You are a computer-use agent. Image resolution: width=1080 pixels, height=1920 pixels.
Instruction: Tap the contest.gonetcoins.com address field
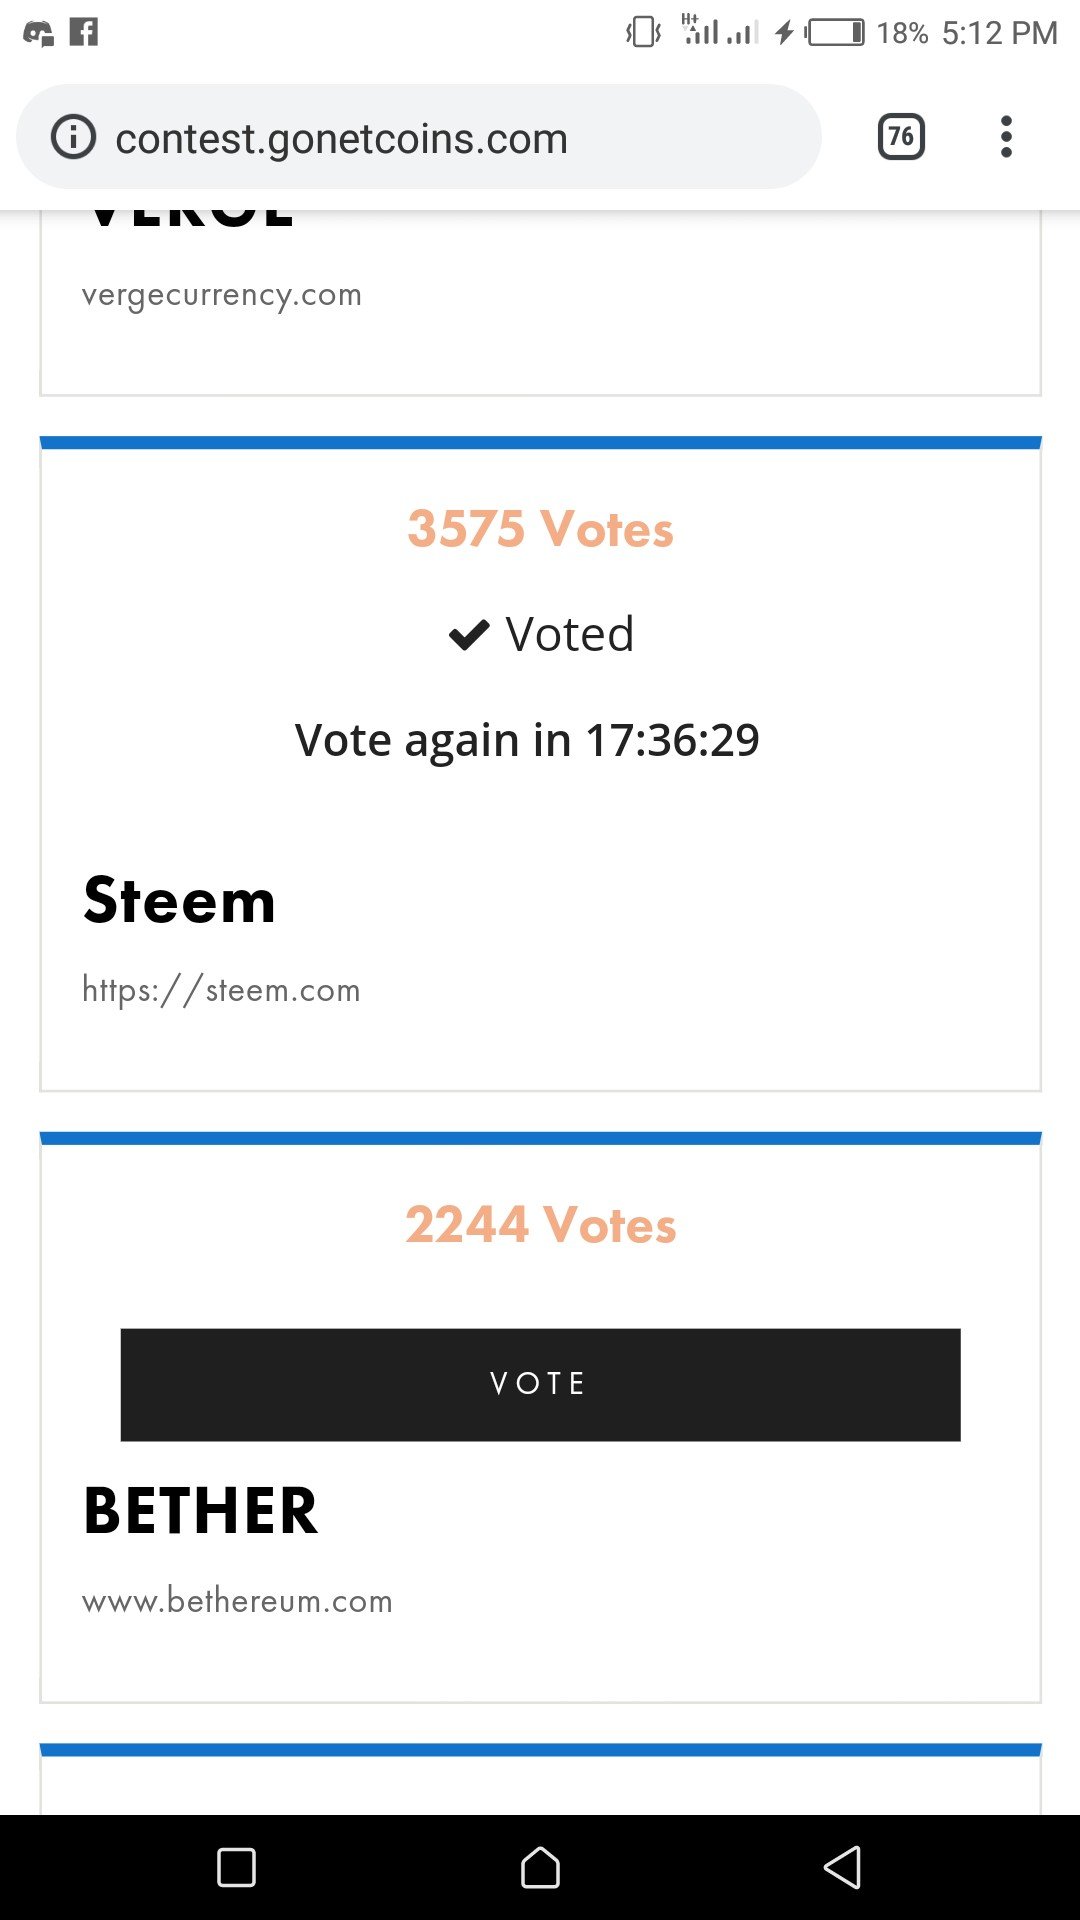[x=418, y=137]
